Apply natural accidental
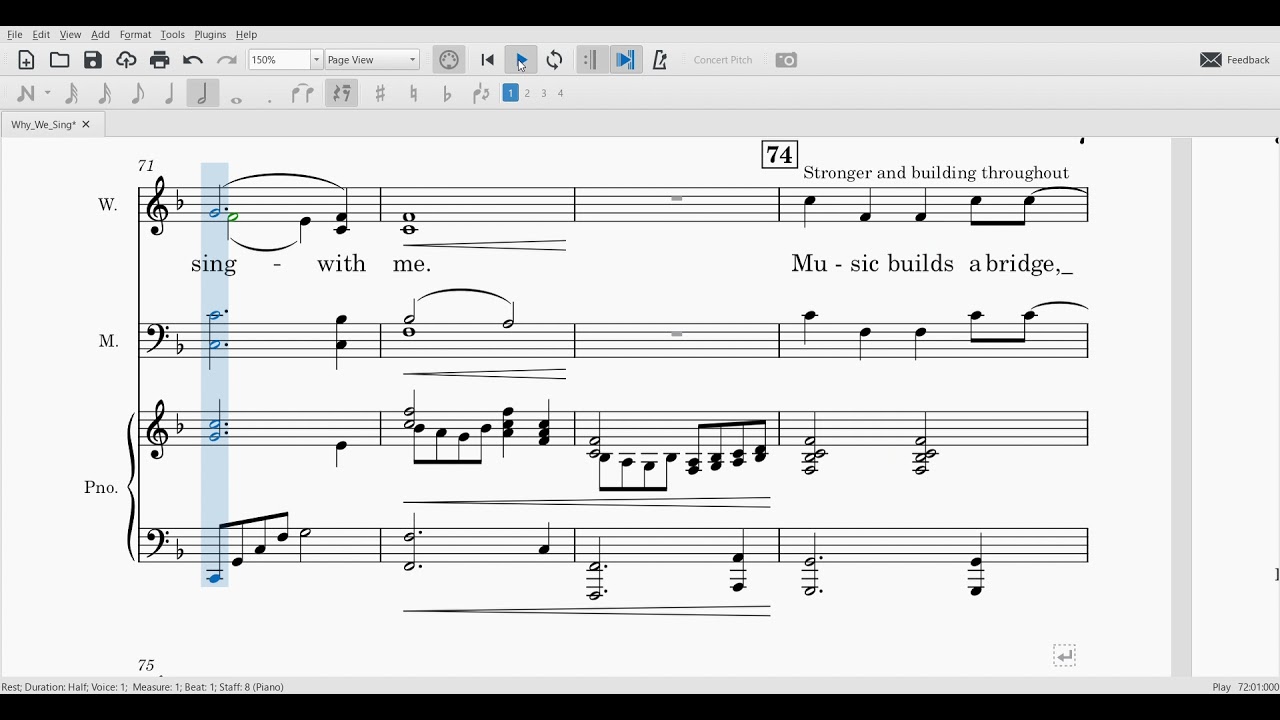Viewport: 1280px width, 720px height. (x=414, y=94)
